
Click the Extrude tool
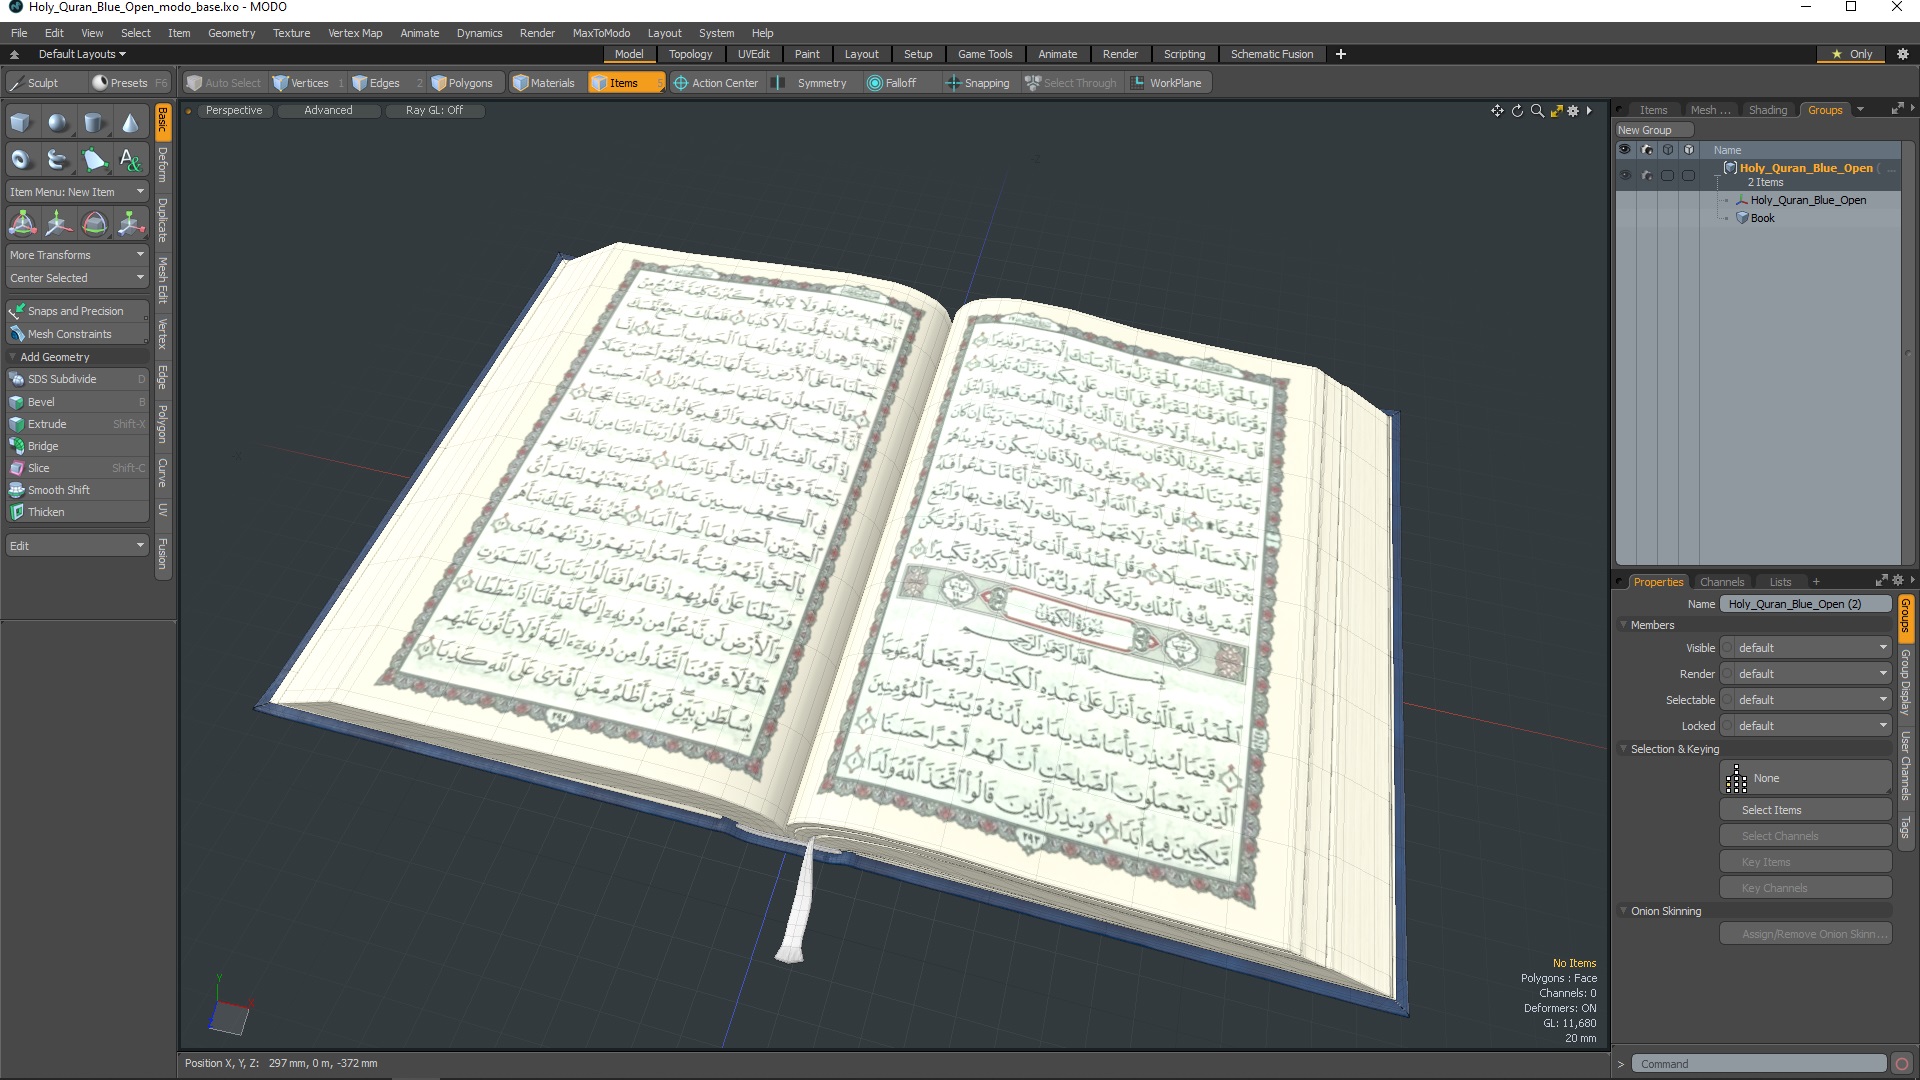pyautogui.click(x=77, y=424)
